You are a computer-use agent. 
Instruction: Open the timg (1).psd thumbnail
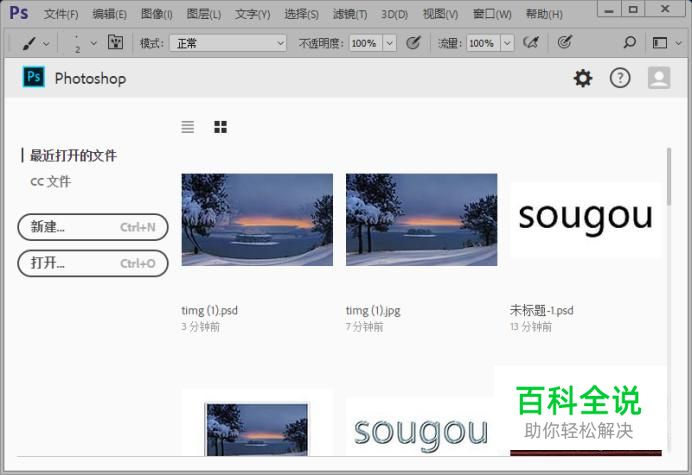[257, 219]
